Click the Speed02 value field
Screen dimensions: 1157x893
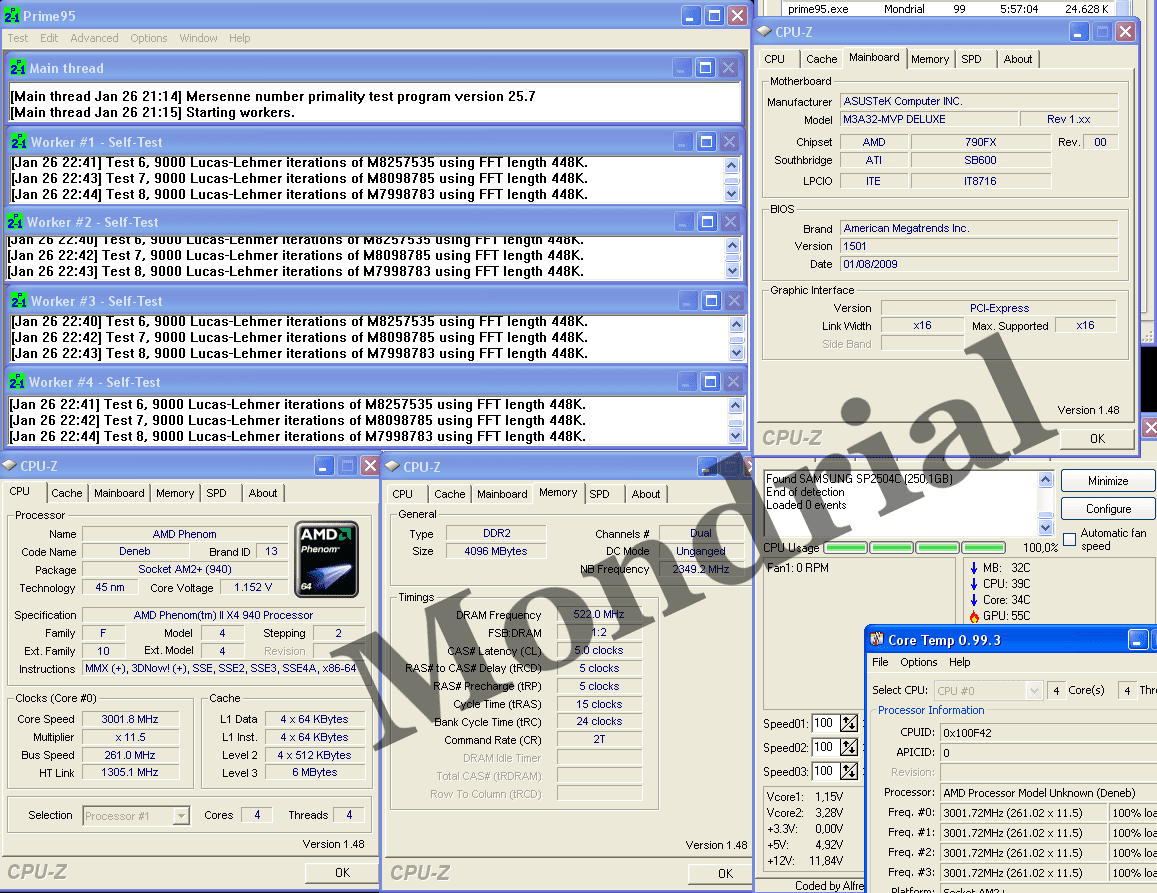(x=824, y=747)
